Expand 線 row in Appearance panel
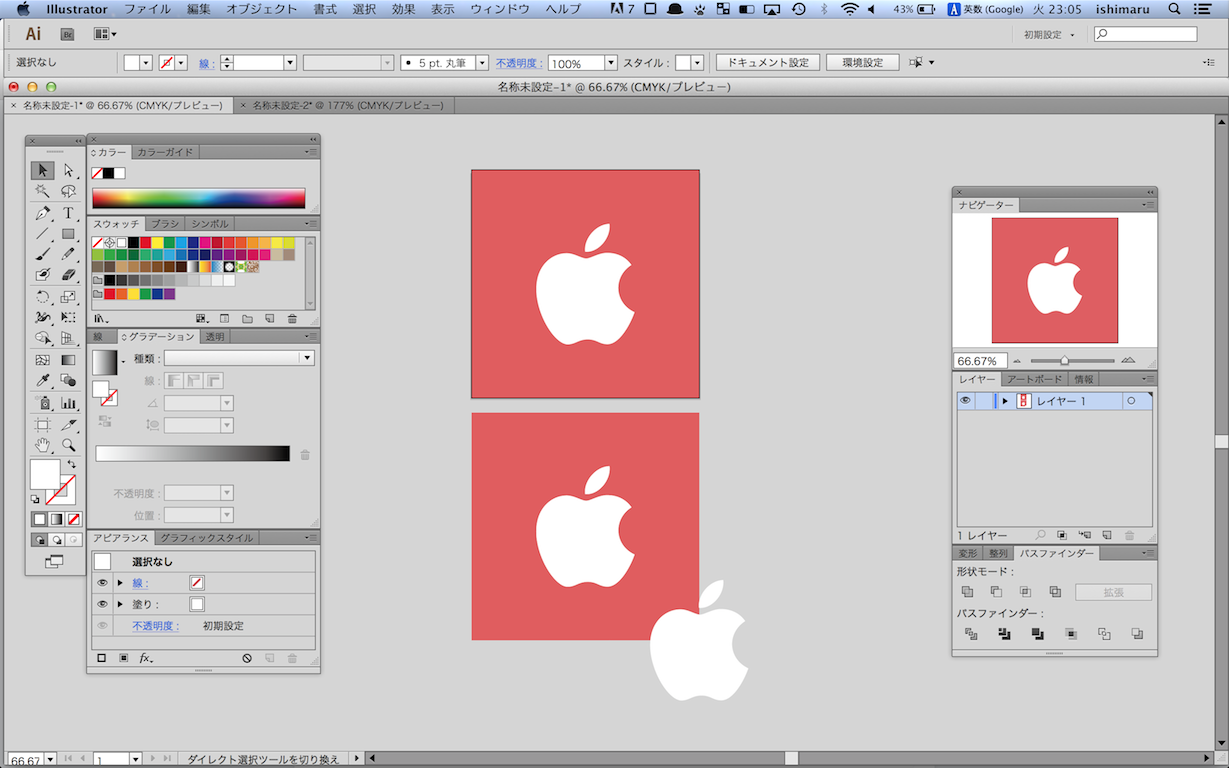Screen dimensions: 1229x768 pos(120,582)
